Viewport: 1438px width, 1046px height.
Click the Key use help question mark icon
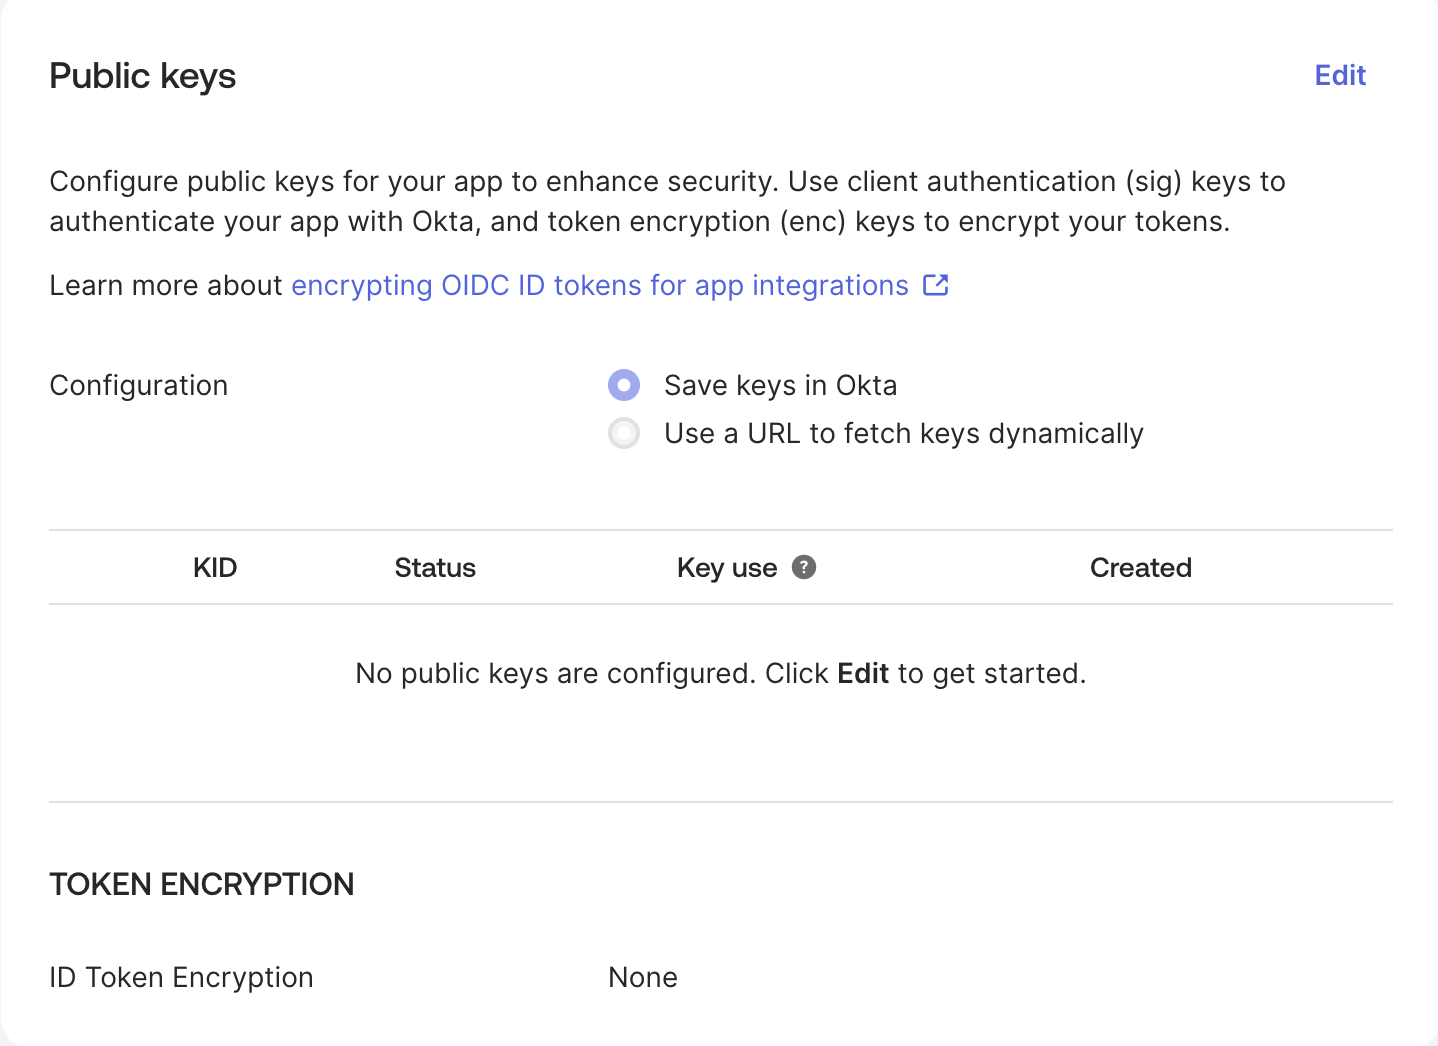(x=803, y=568)
